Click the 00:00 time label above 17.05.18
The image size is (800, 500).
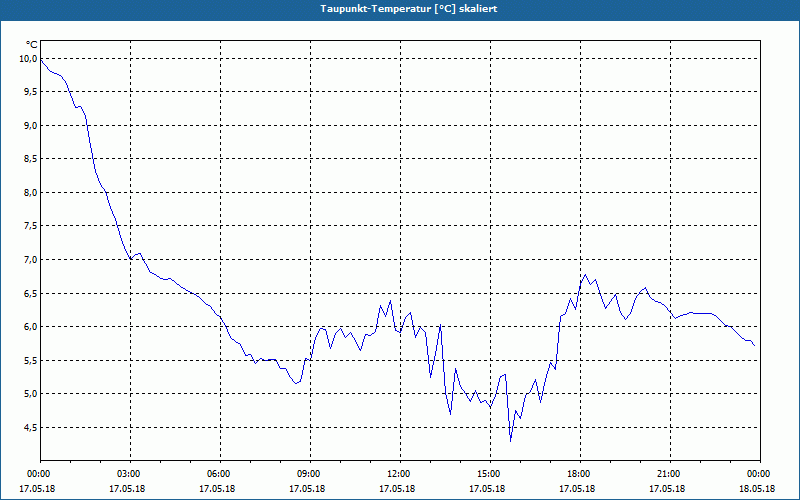click(38, 474)
